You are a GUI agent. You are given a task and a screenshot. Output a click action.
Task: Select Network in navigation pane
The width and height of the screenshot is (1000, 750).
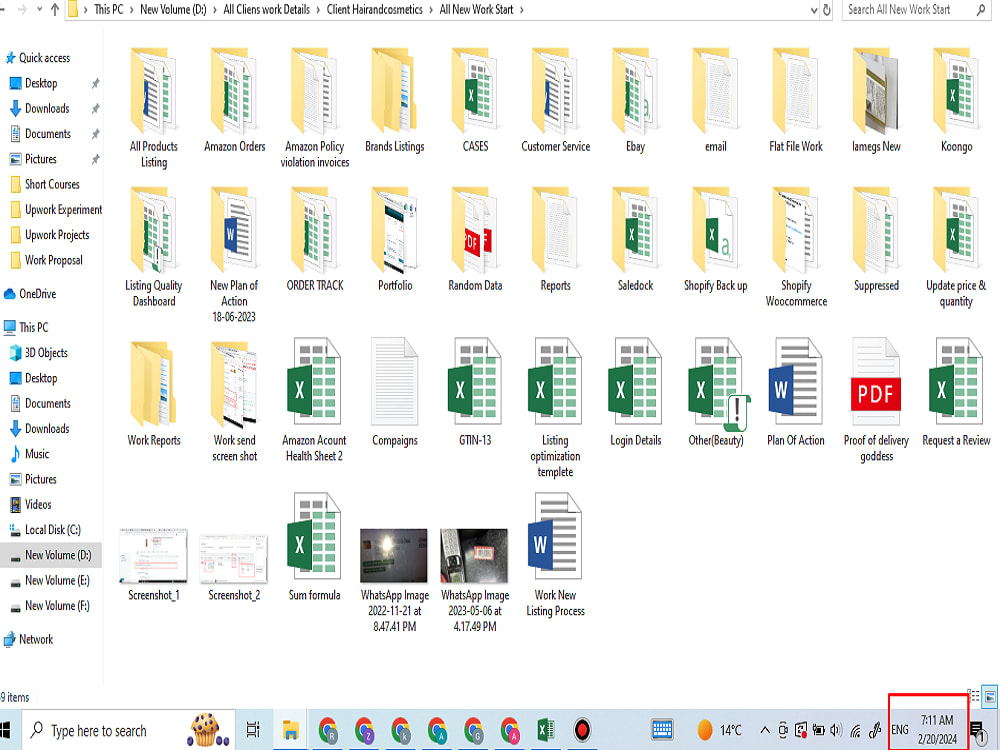pos(36,639)
